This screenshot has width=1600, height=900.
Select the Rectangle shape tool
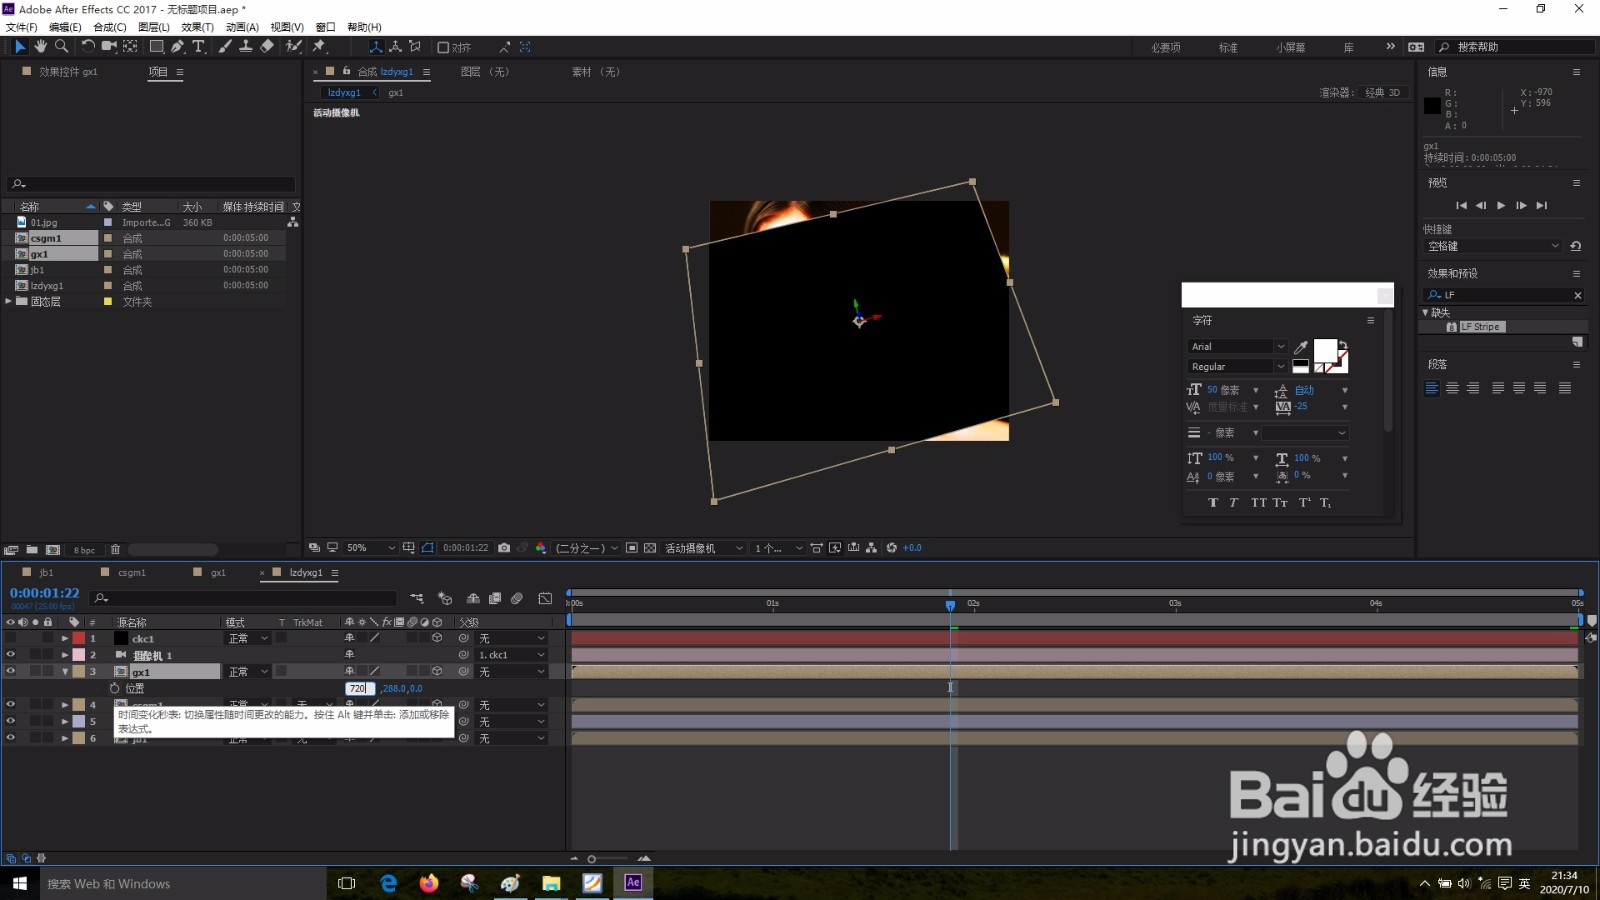click(157, 46)
